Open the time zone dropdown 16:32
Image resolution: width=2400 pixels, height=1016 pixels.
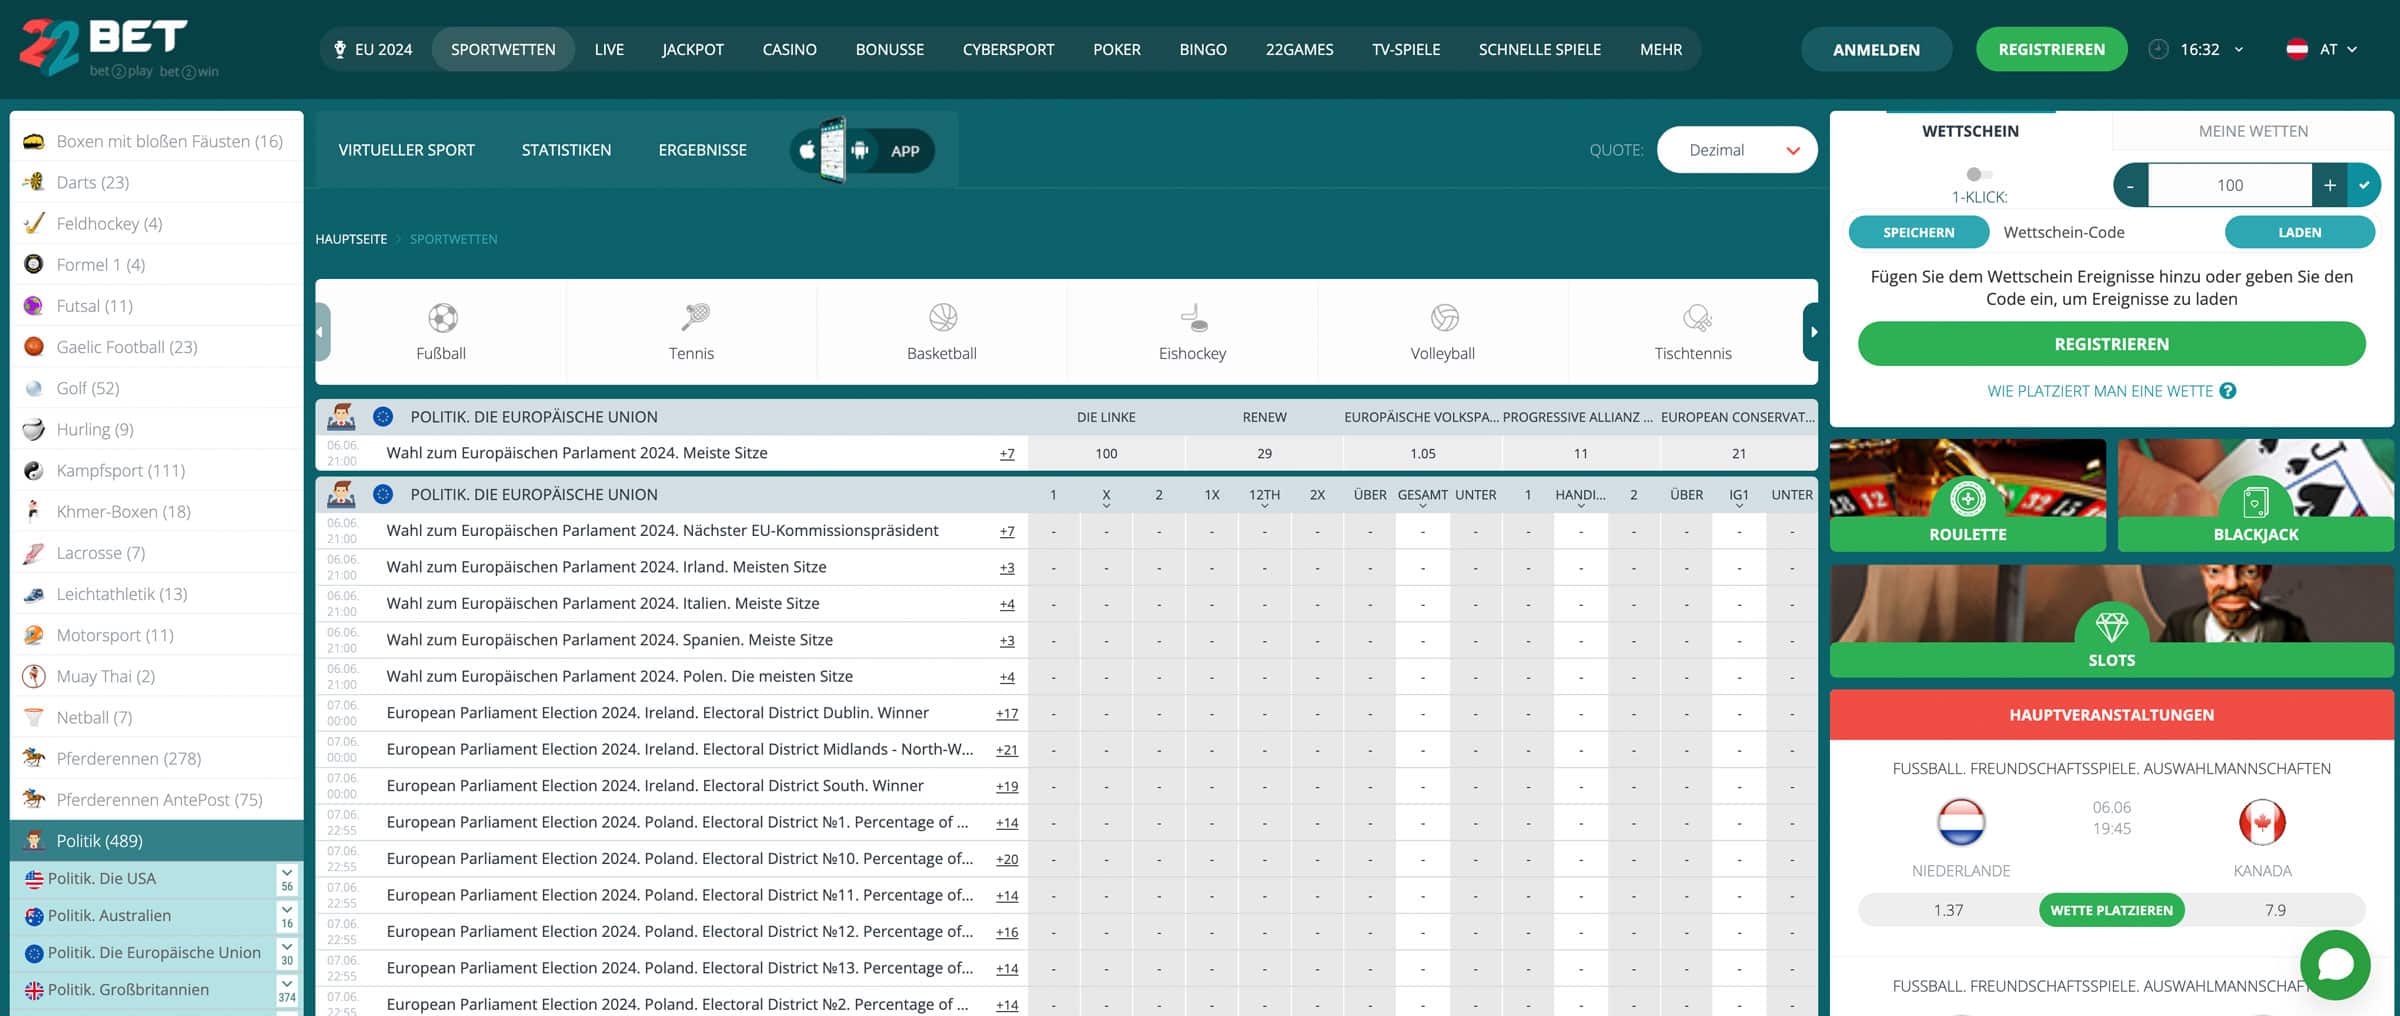point(2210,49)
